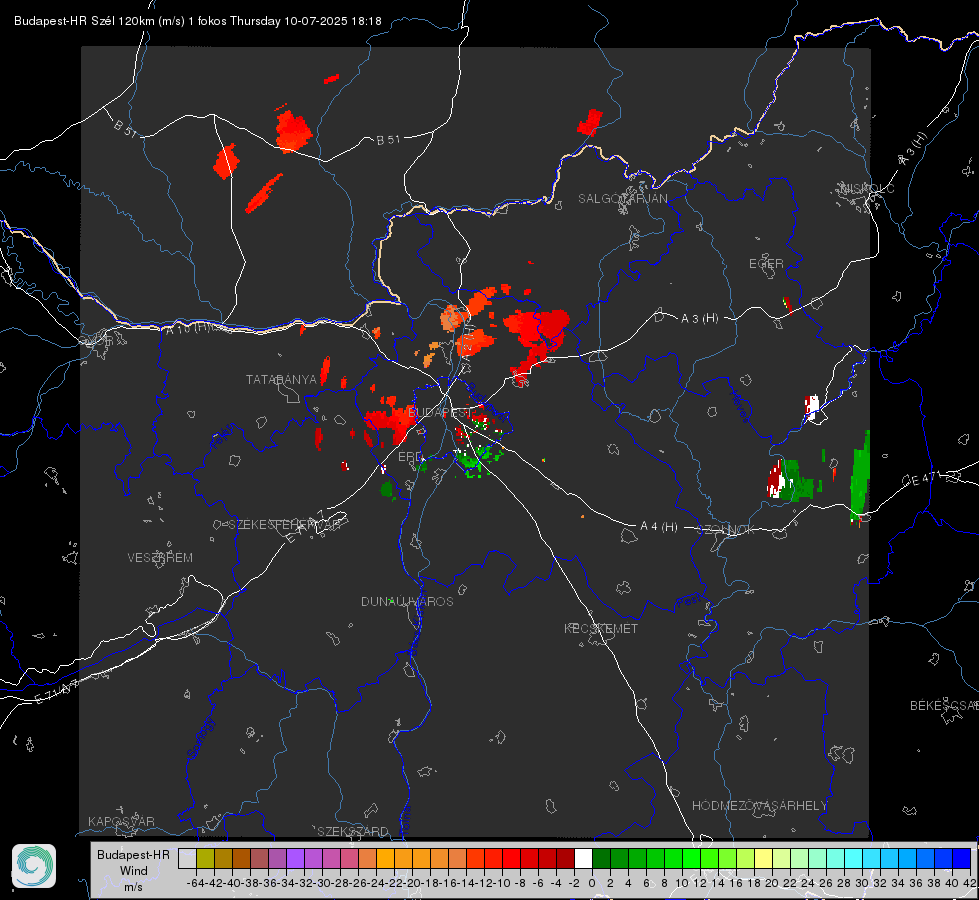Click the Somogy county label
This screenshot has width=979, height=900.
200,739
